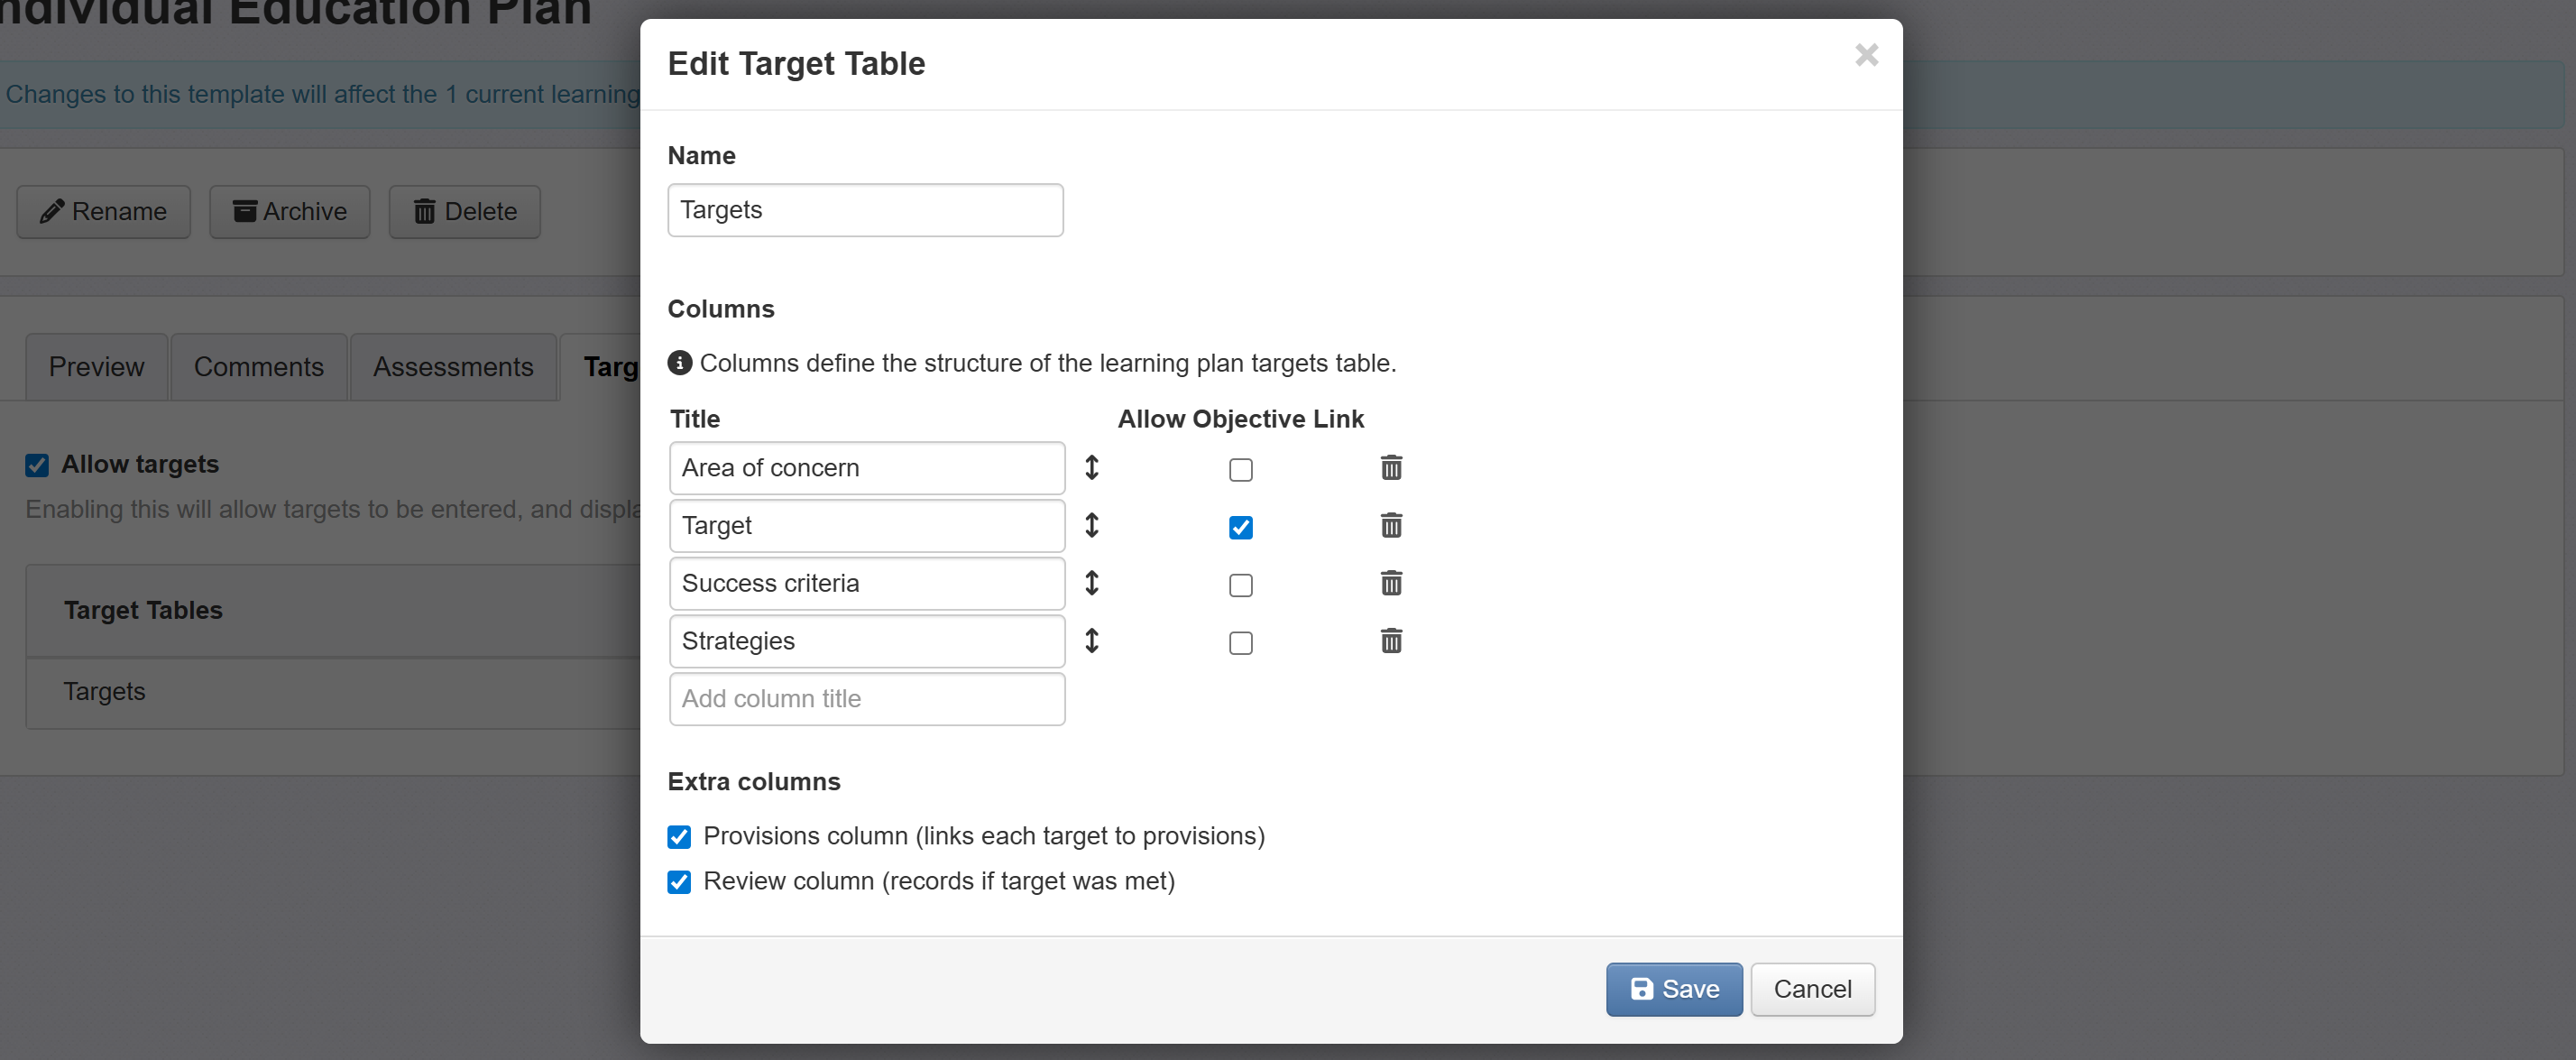Cancel editing the target table

click(1811, 989)
